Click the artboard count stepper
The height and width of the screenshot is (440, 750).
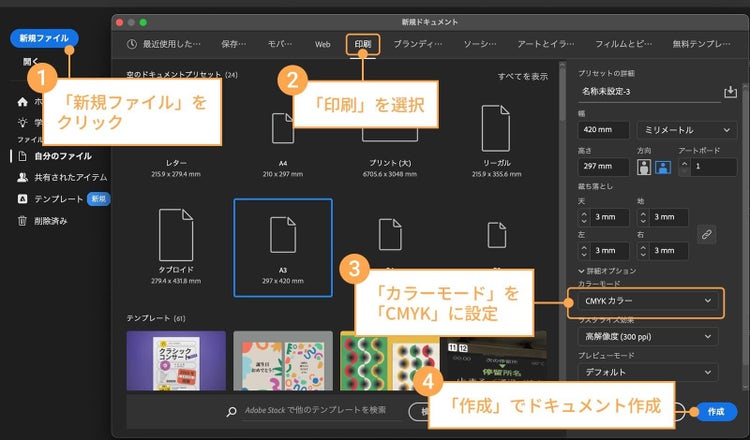[x=684, y=167]
